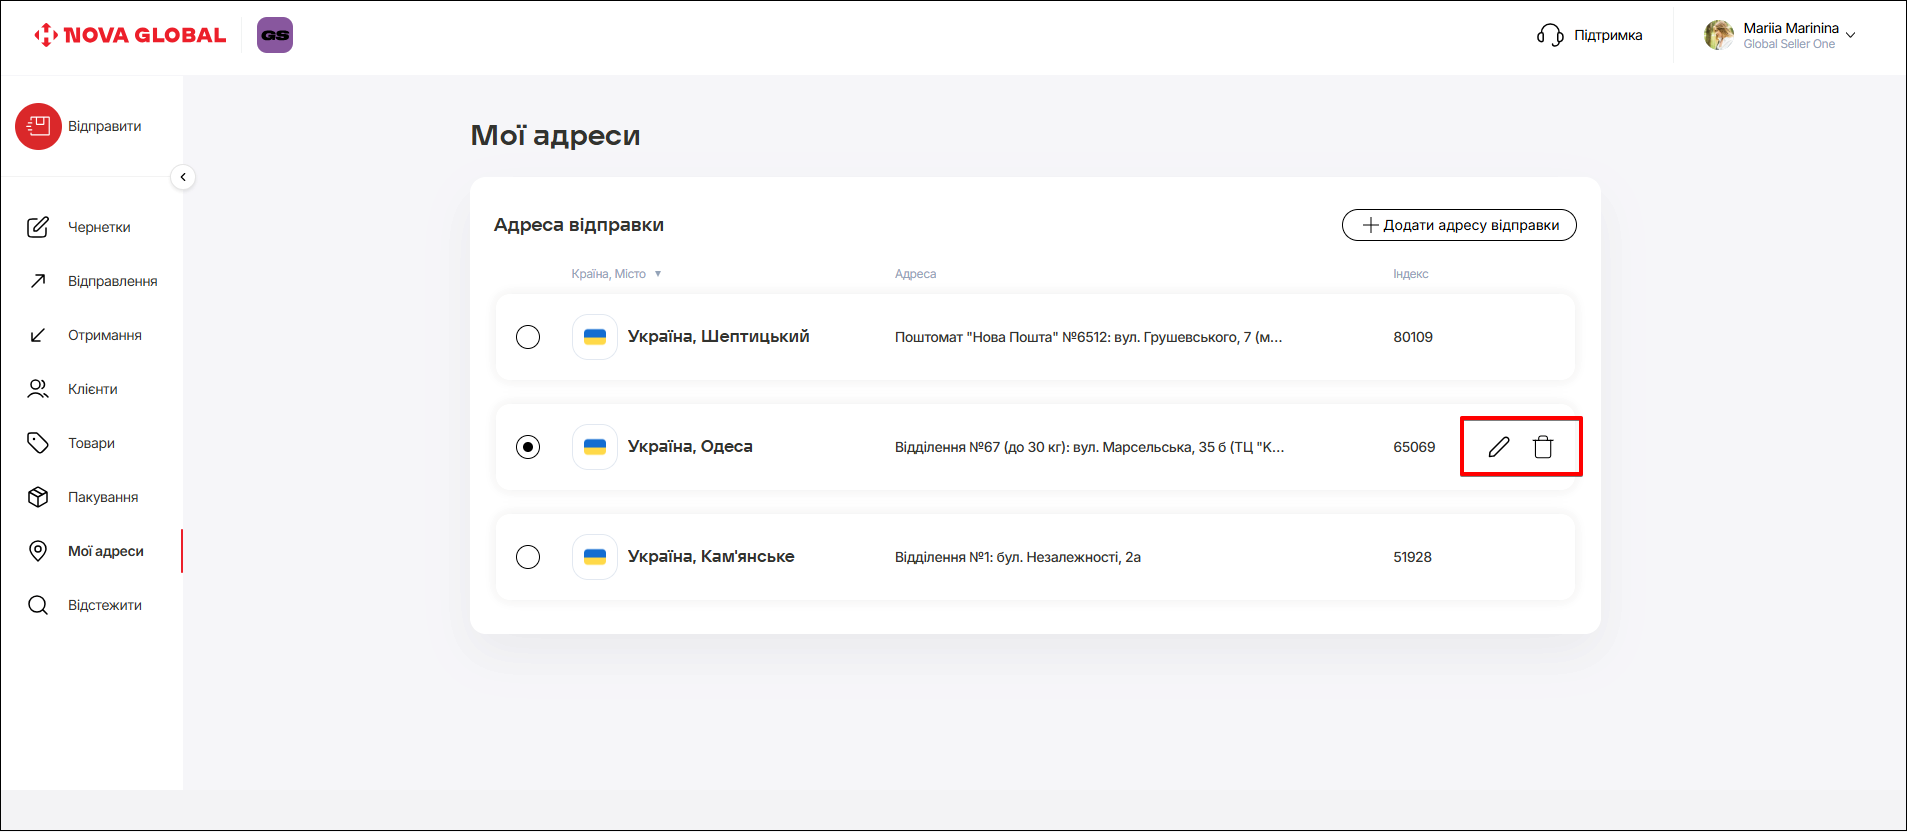The width and height of the screenshot is (1907, 832).
Task: Click the red Відправити send icon
Action: tap(39, 127)
